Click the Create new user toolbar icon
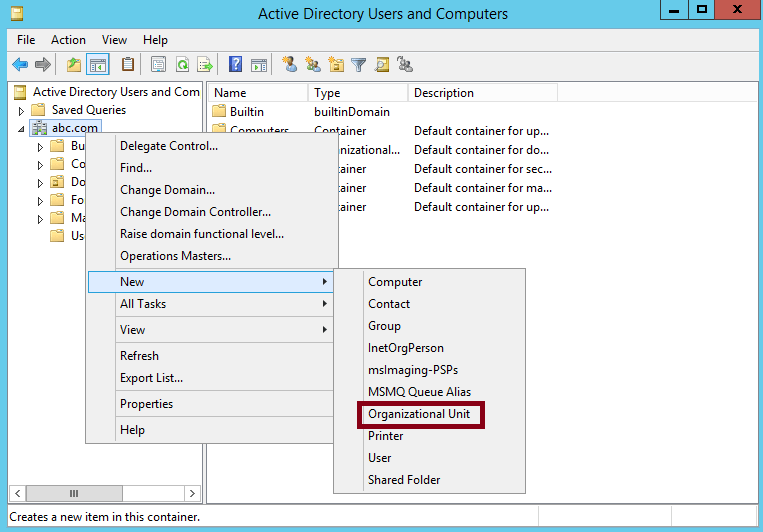Viewport: 763px width, 532px height. (x=290, y=64)
